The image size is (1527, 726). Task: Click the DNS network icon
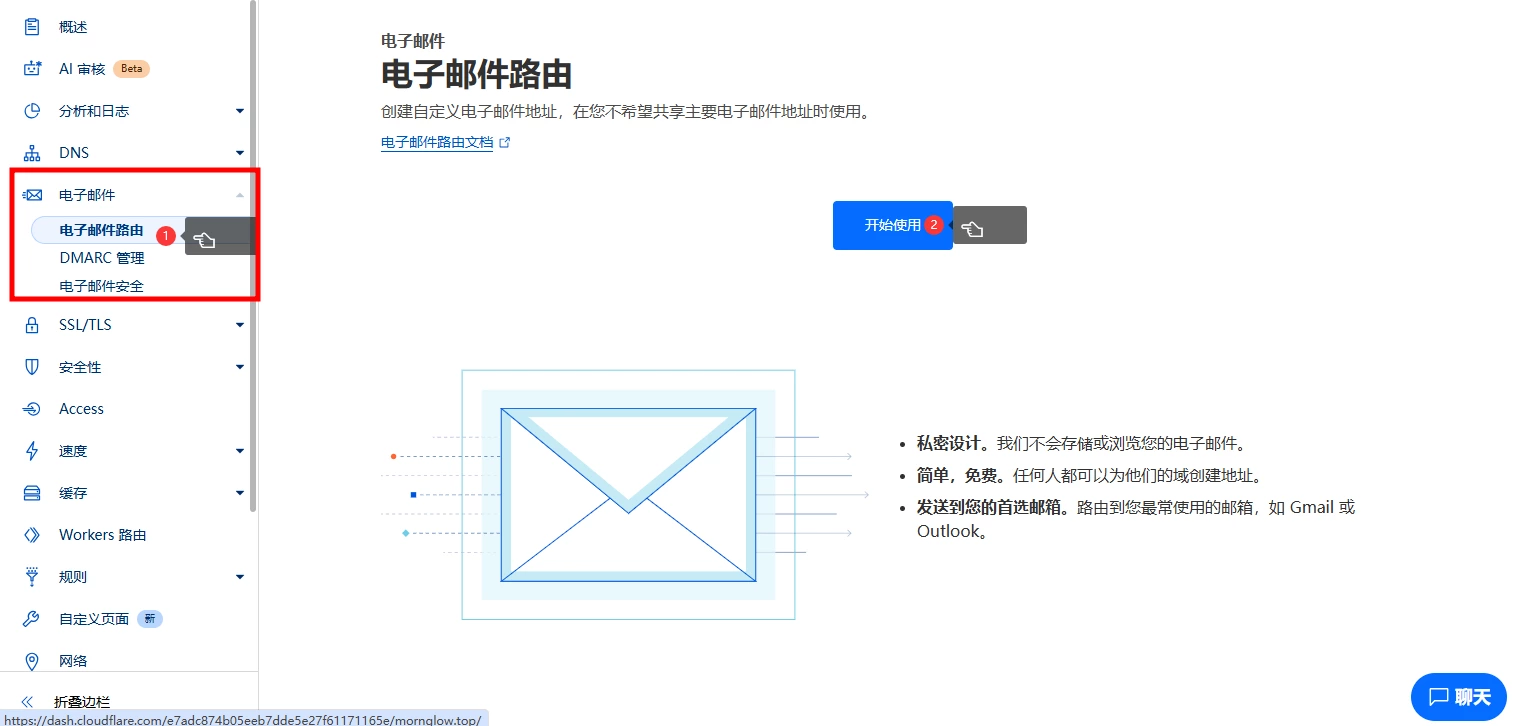click(32, 153)
